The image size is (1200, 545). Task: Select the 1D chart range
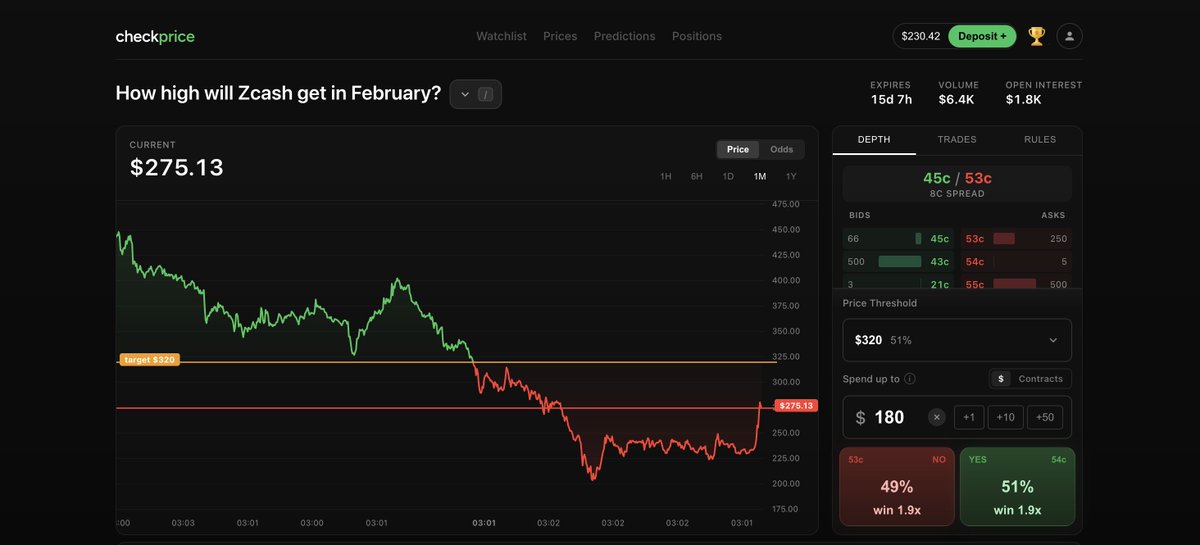point(728,177)
